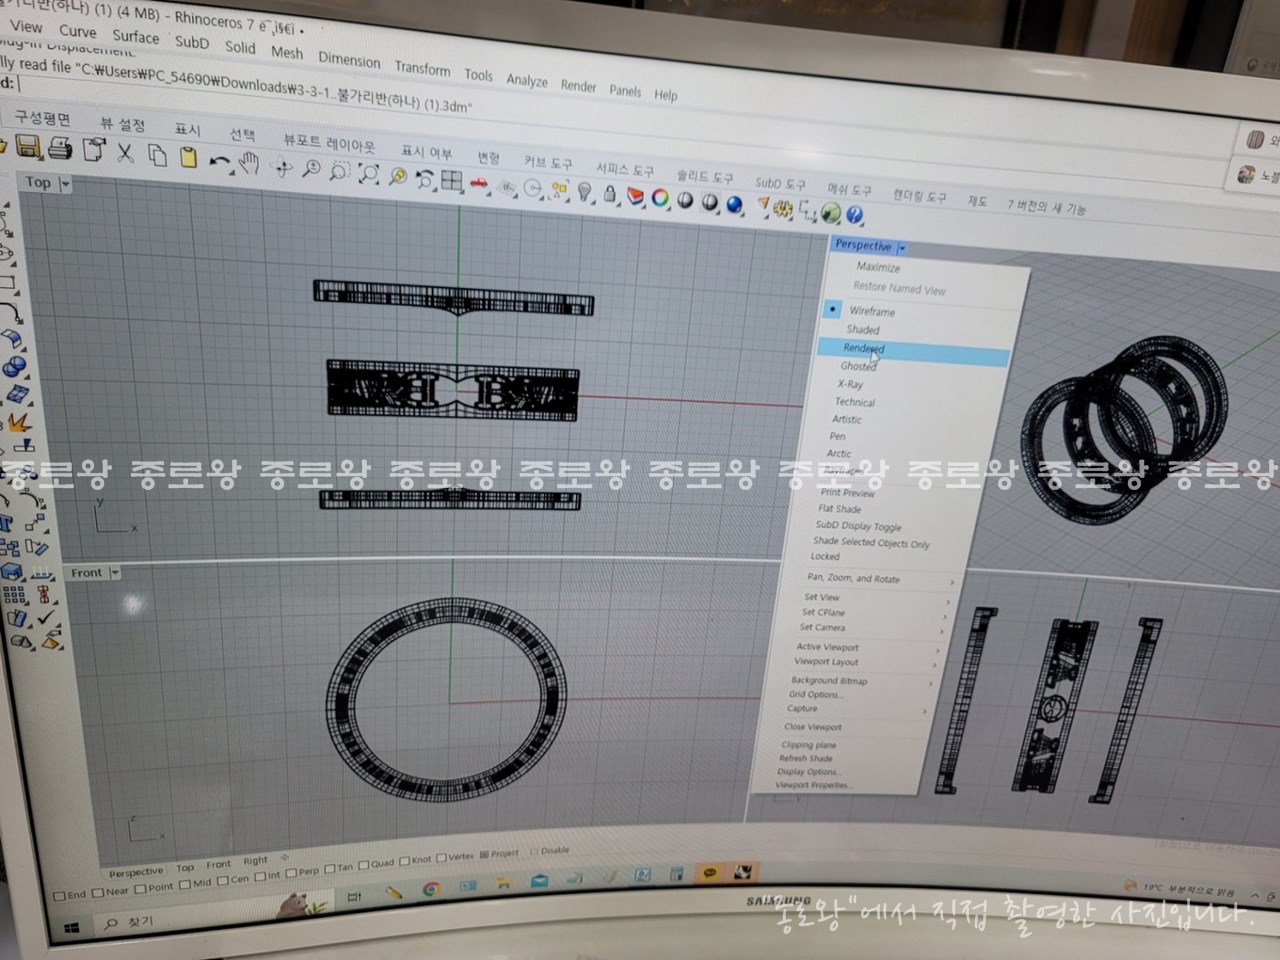Image resolution: width=1280 pixels, height=960 pixels.
Task: Open the Surface menu
Action: click(135, 36)
